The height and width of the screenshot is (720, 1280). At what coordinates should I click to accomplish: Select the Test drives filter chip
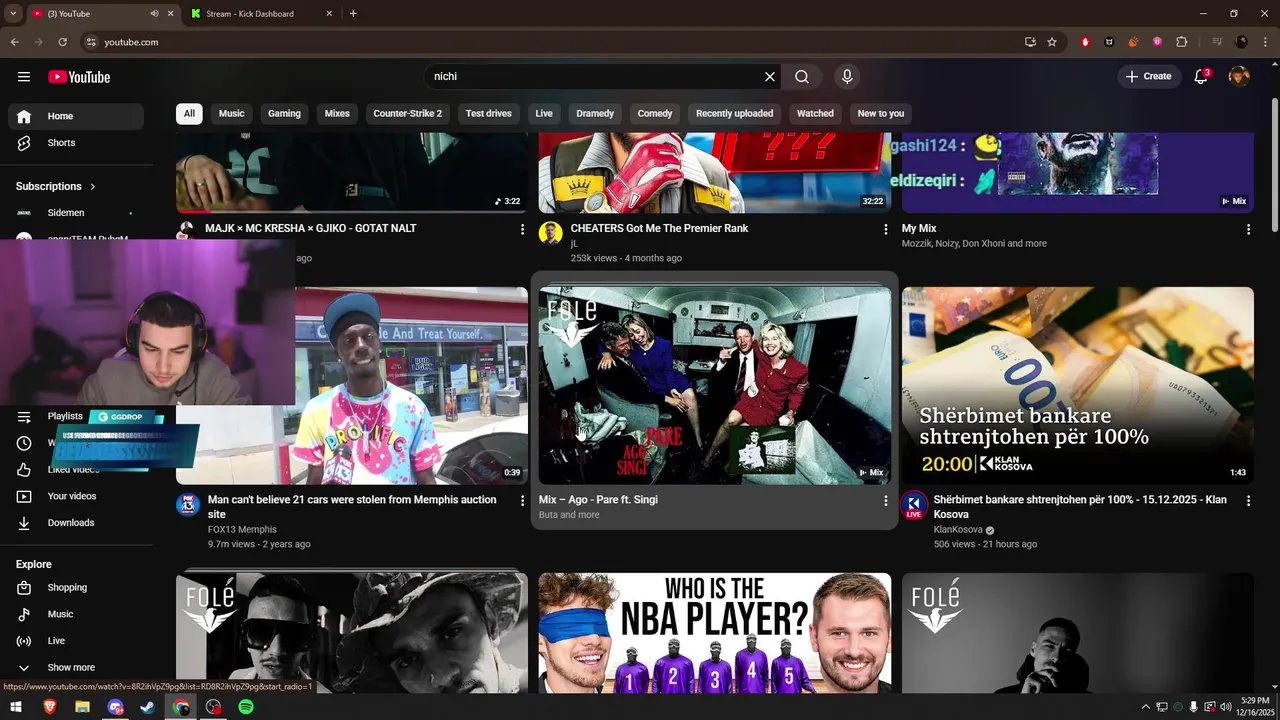pyautogui.click(x=489, y=114)
